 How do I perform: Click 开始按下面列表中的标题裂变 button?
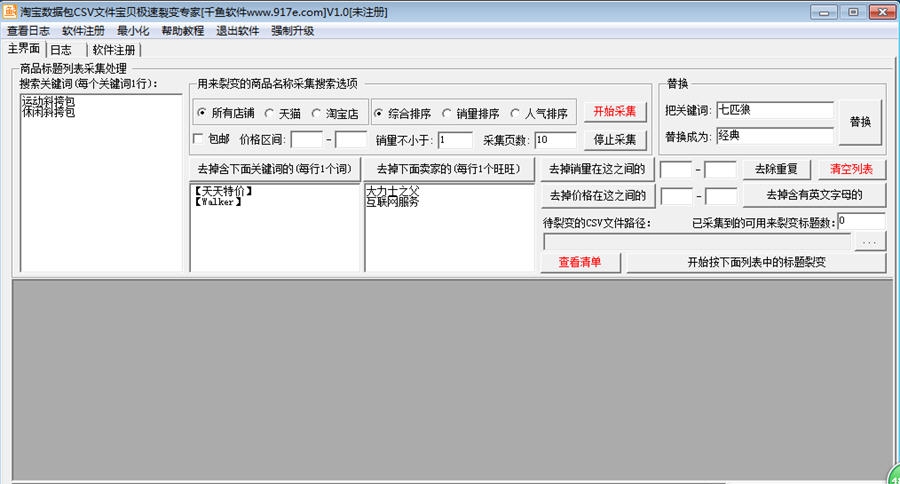point(756,262)
